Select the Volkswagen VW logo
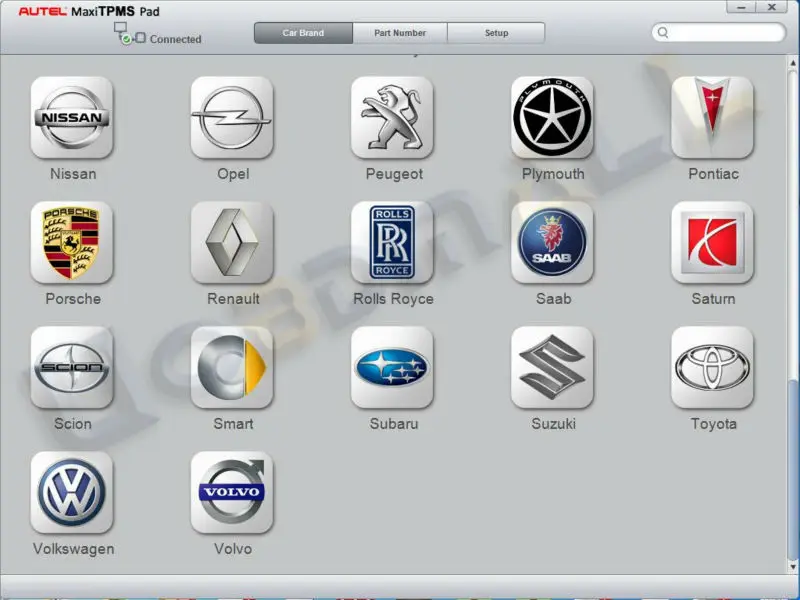Screen dimensions: 800x600 point(72,493)
